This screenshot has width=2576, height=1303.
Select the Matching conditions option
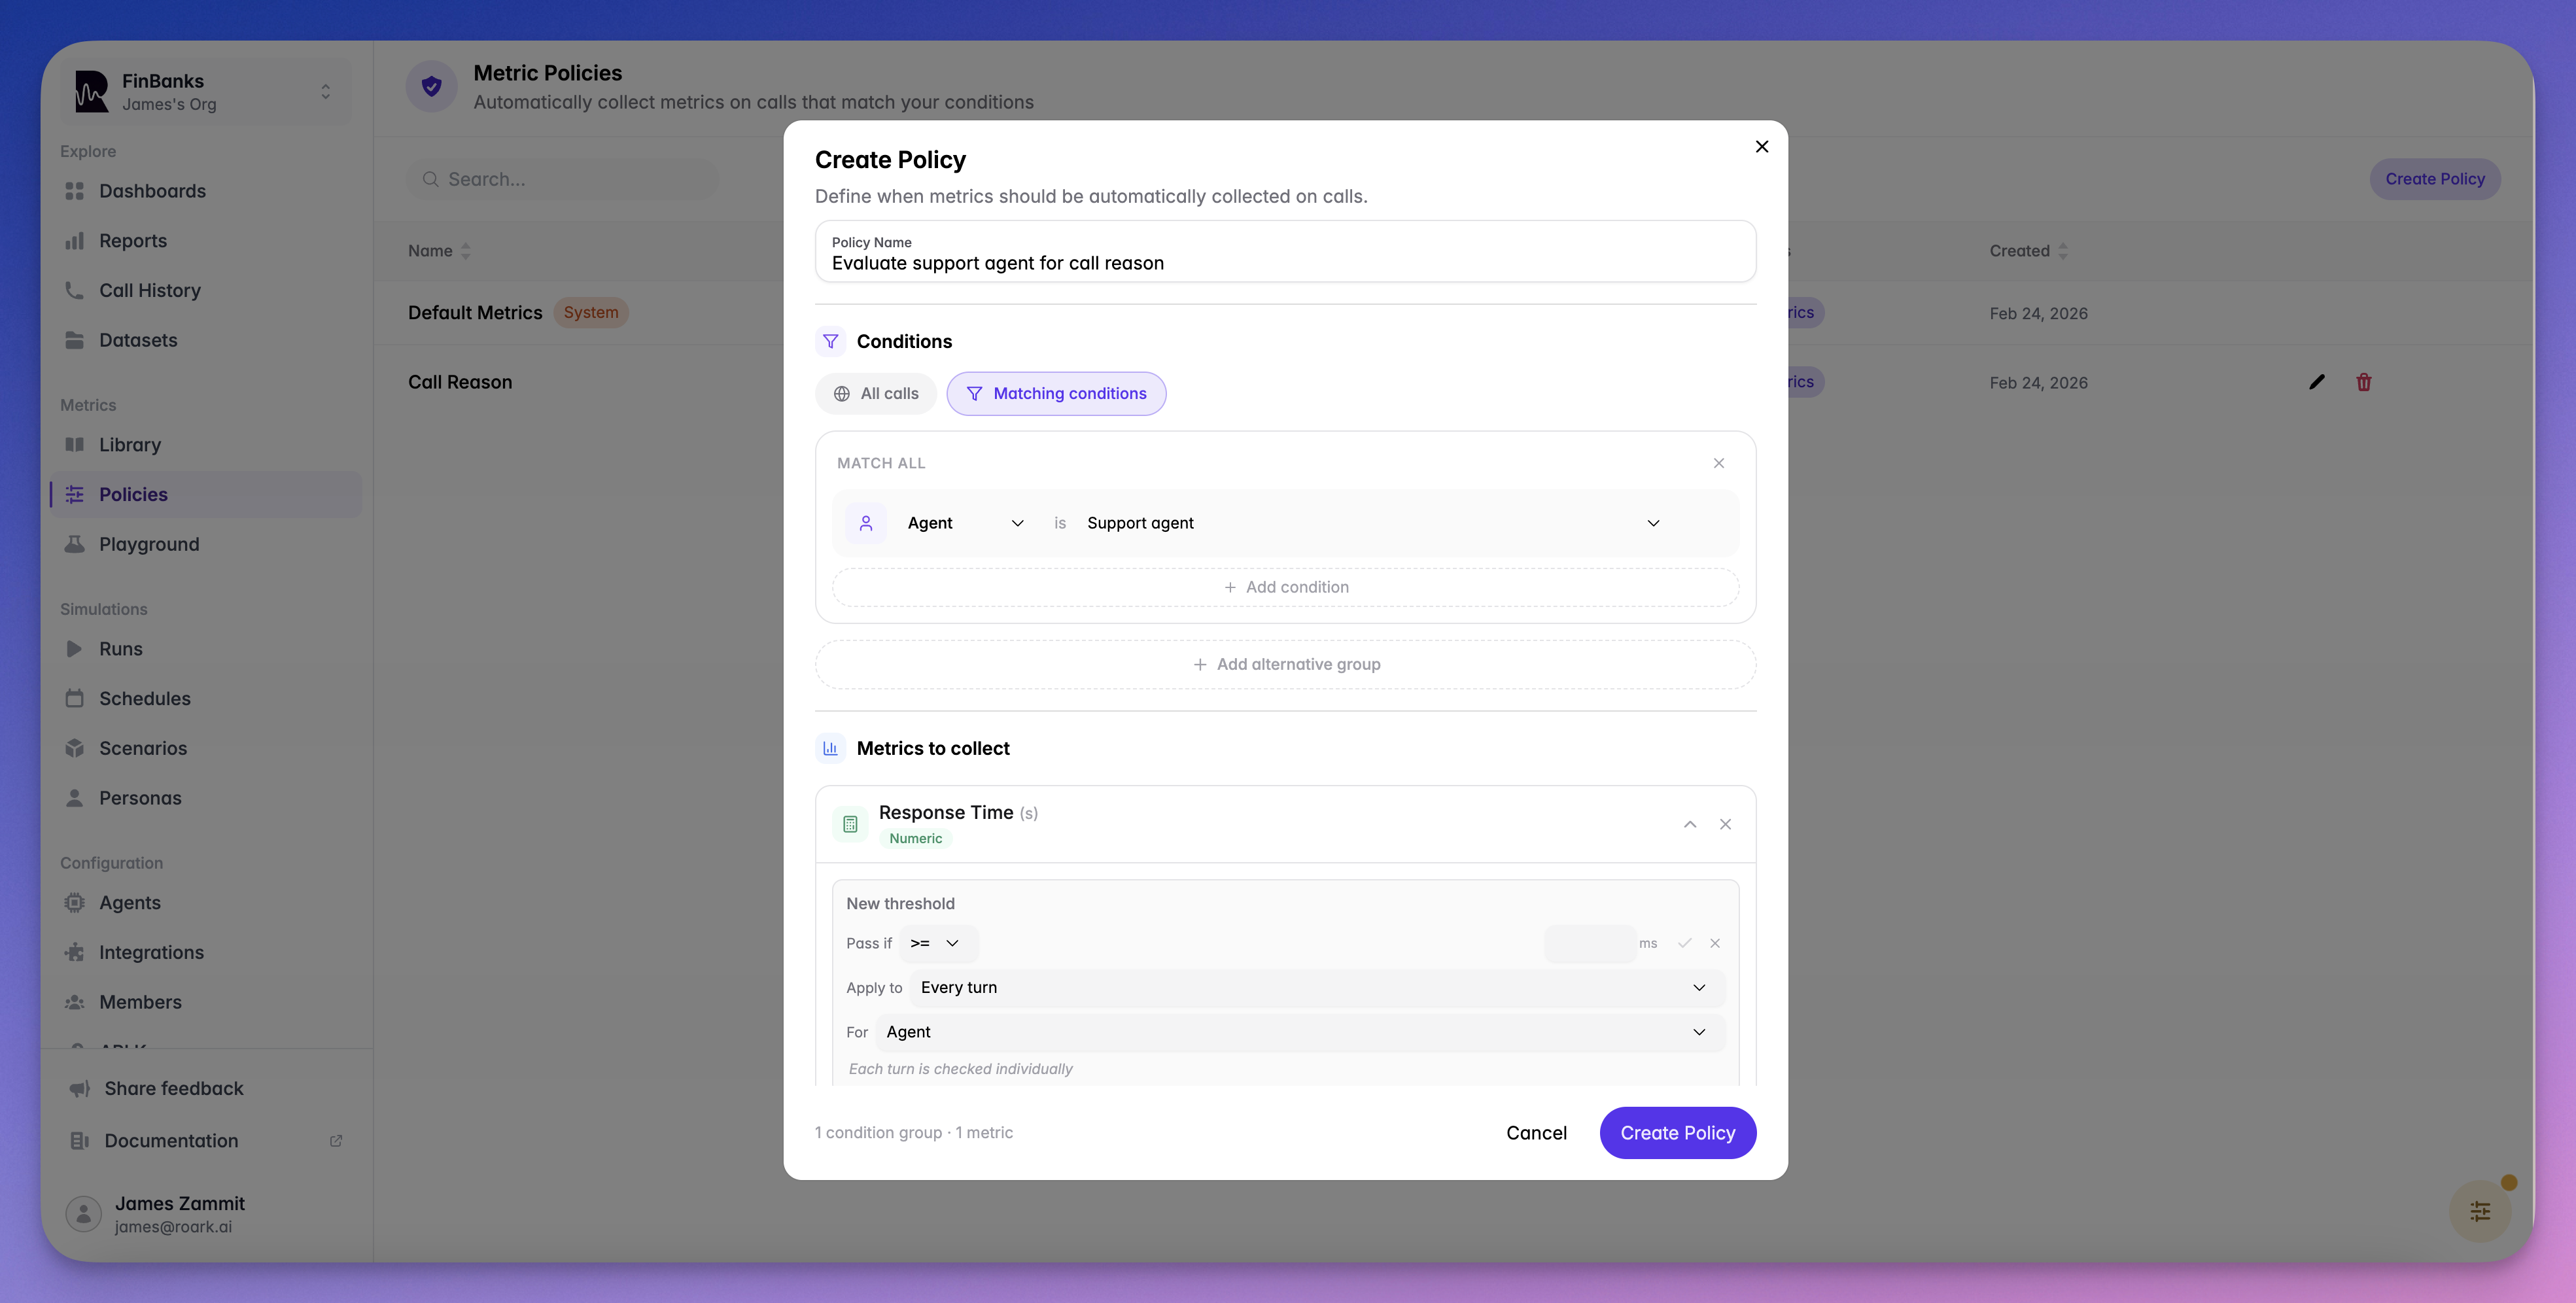pyautogui.click(x=1056, y=393)
